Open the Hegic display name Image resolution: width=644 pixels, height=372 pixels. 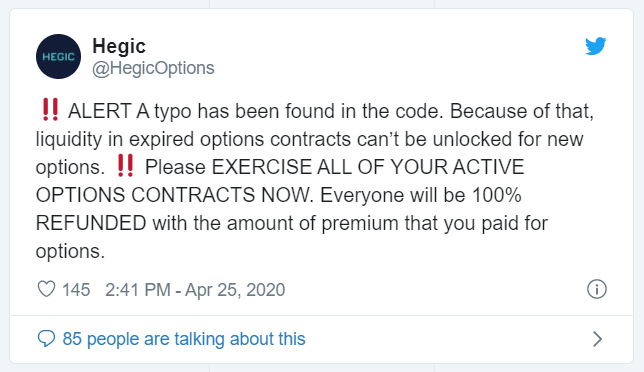[119, 46]
